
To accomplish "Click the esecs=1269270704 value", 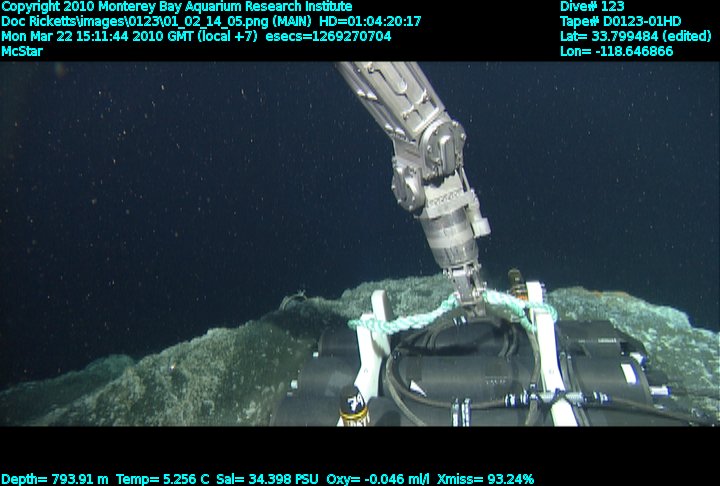I will point(328,36).
